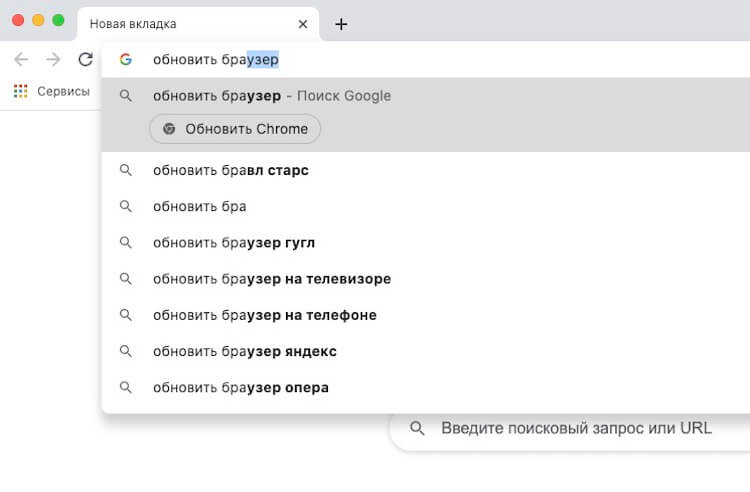The width and height of the screenshot is (750, 492).
Task: Open the Сервисы bookmark link
Action: tap(63, 91)
